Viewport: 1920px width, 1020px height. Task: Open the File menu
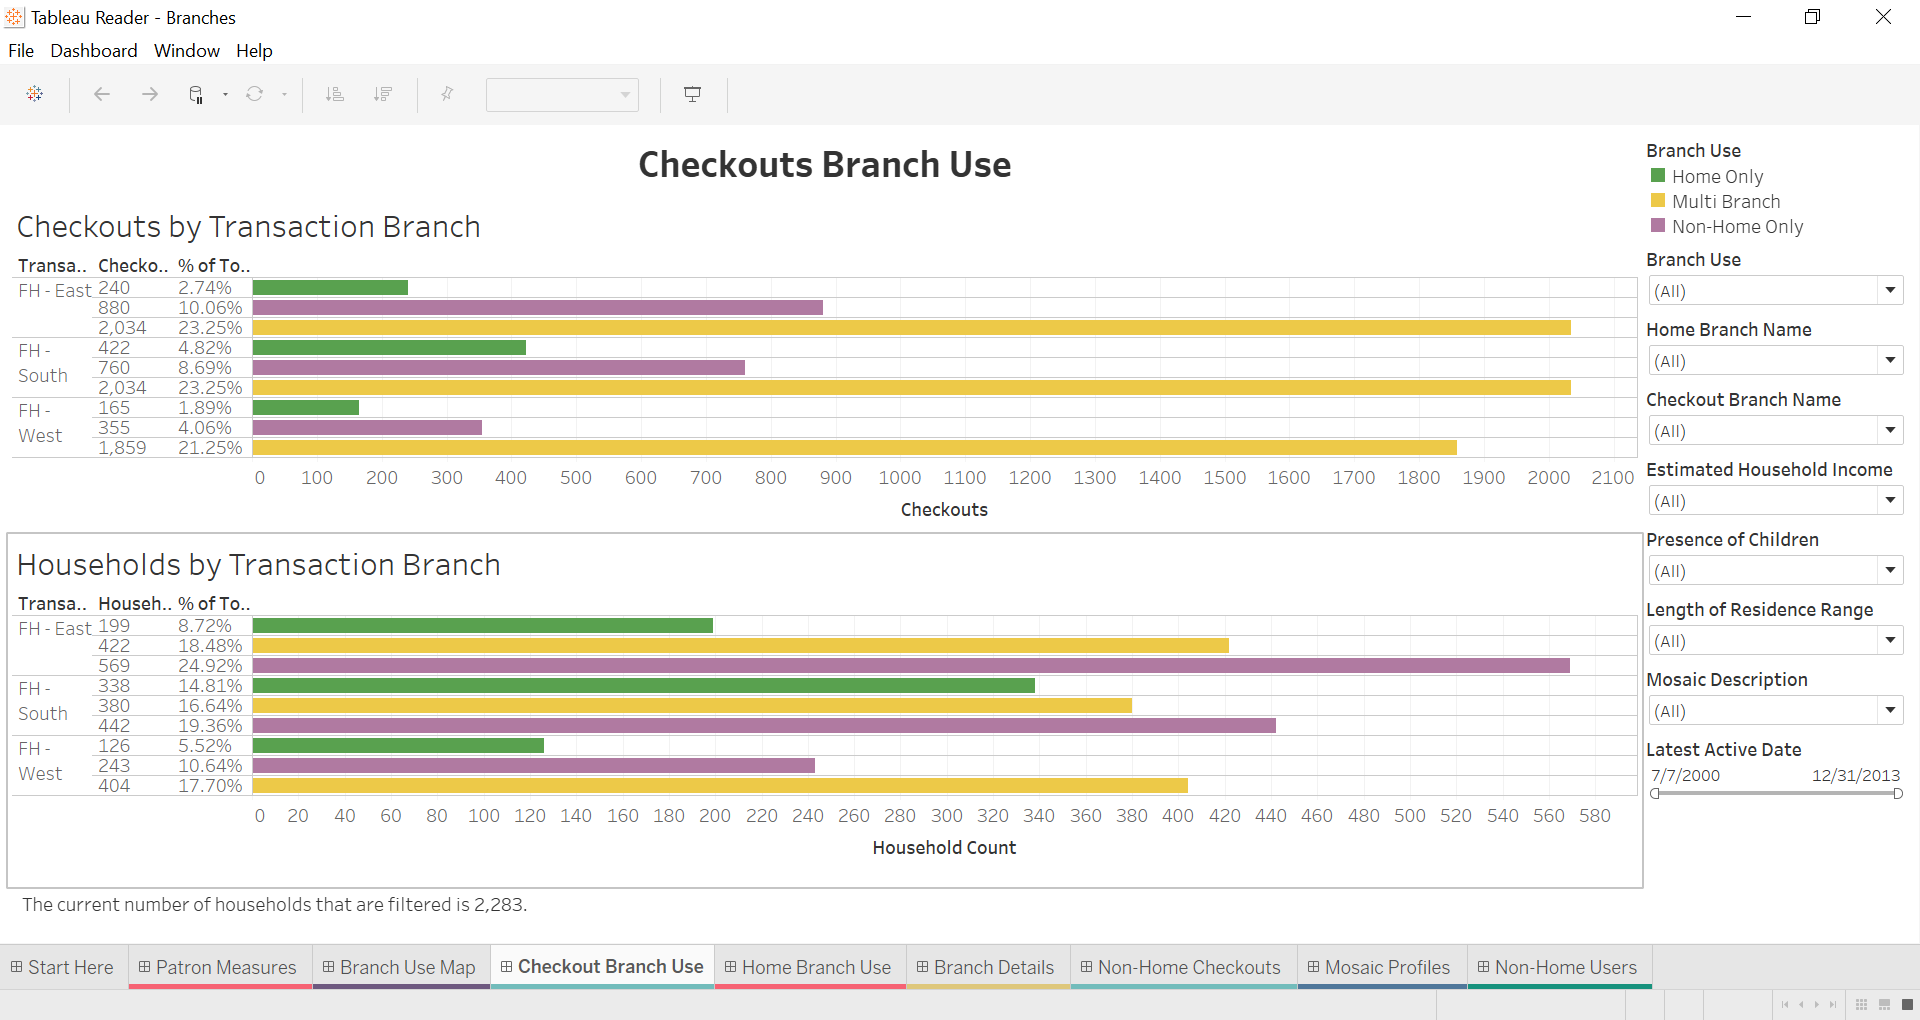point(21,51)
